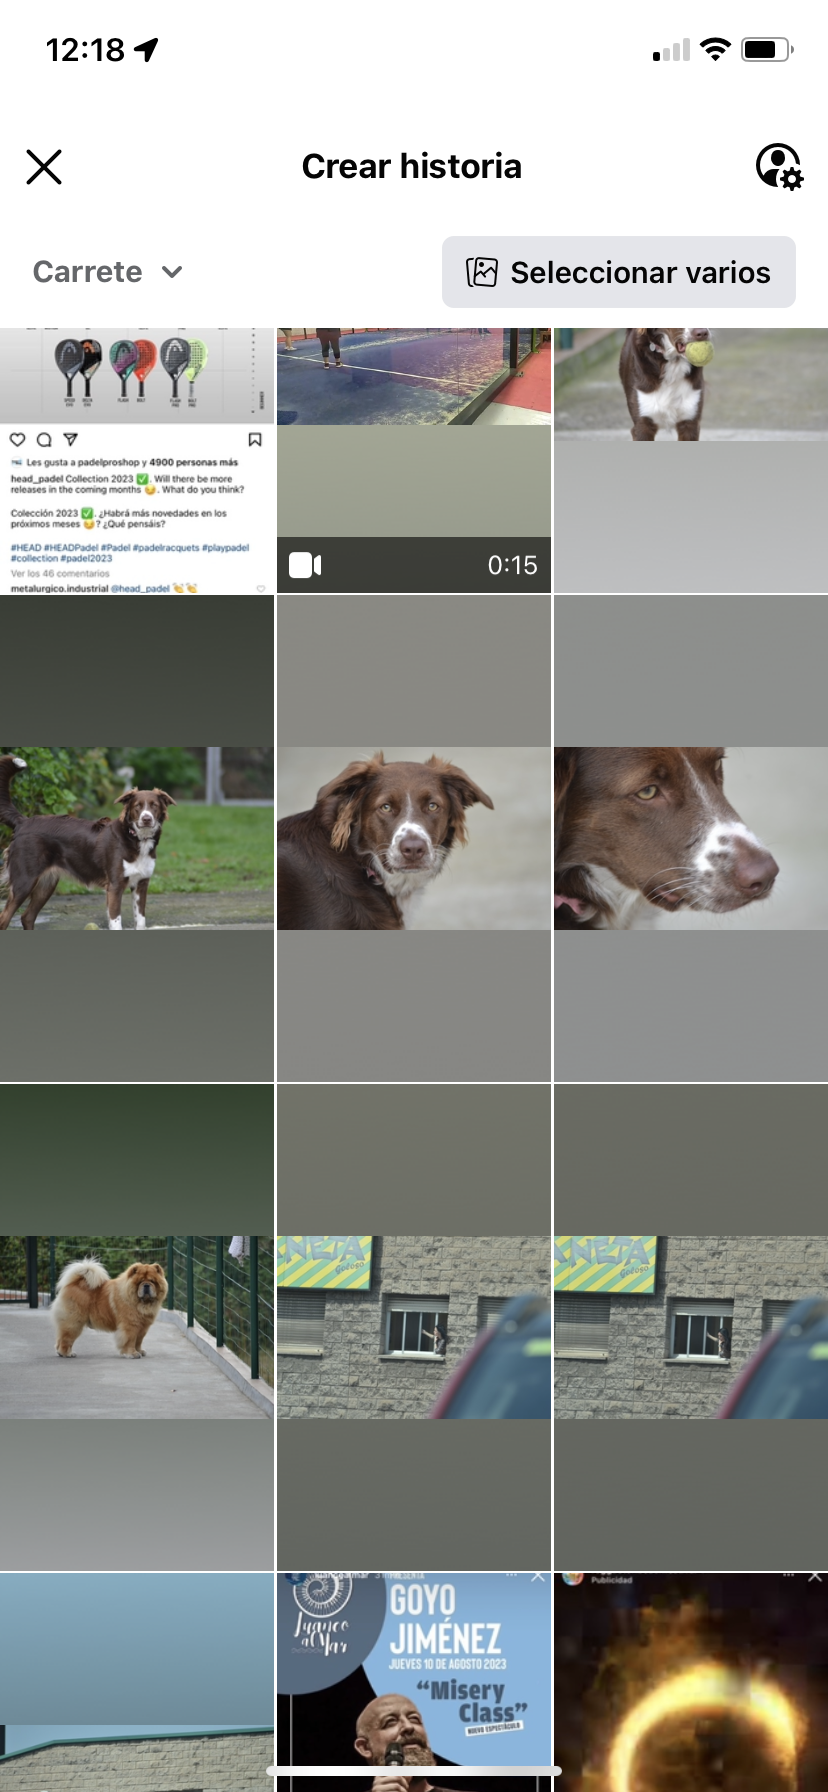The height and width of the screenshot is (1792, 828).
Task: Tap the video camera icon on clip
Action: point(305,565)
